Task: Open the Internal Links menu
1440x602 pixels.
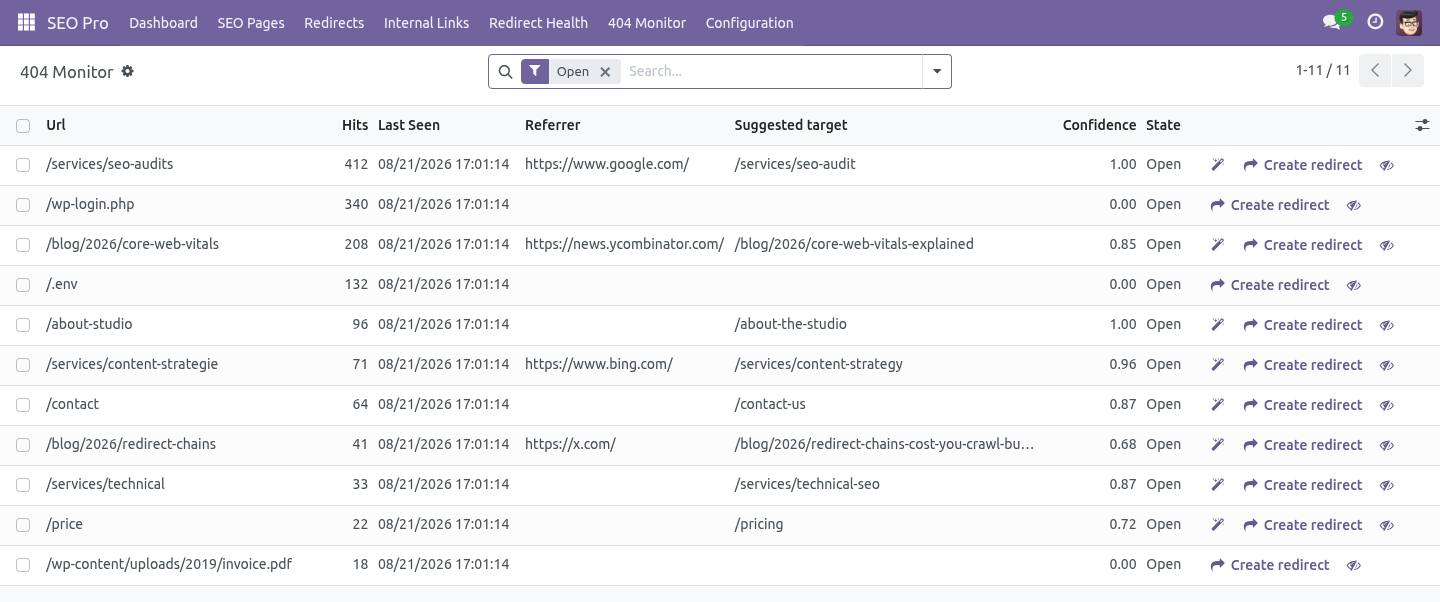Action: tap(426, 22)
